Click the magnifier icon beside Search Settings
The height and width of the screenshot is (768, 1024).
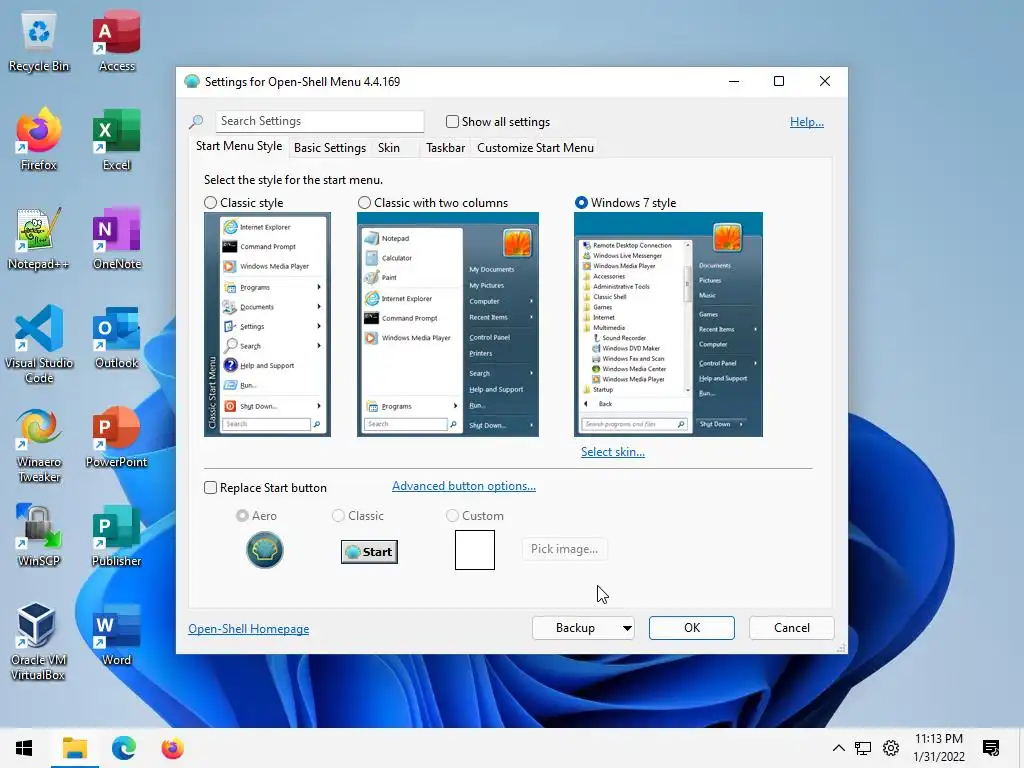[196, 121]
